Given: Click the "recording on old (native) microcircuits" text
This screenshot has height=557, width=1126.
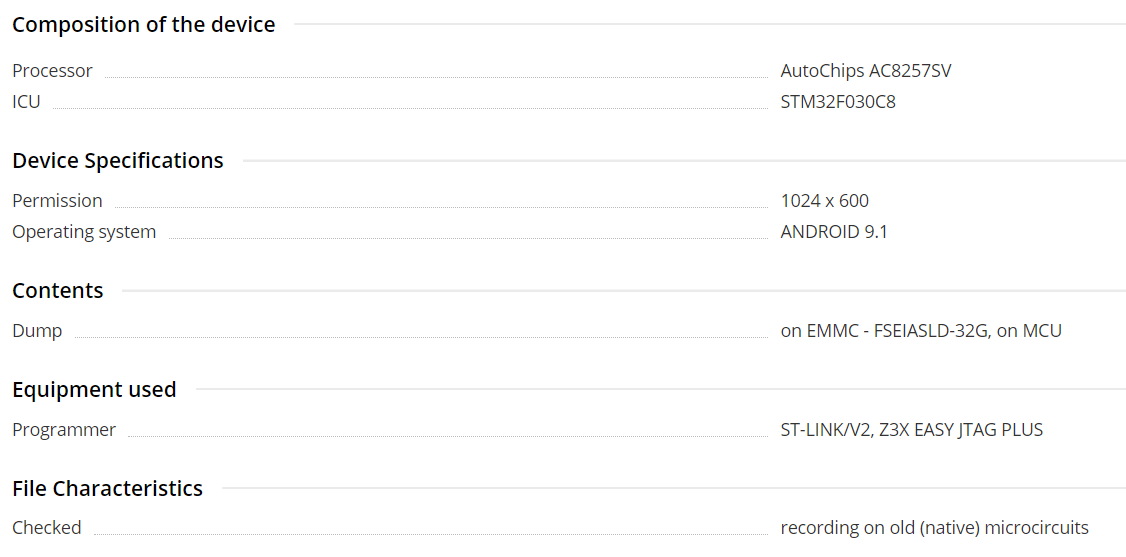Looking at the screenshot, I should 934,528.
